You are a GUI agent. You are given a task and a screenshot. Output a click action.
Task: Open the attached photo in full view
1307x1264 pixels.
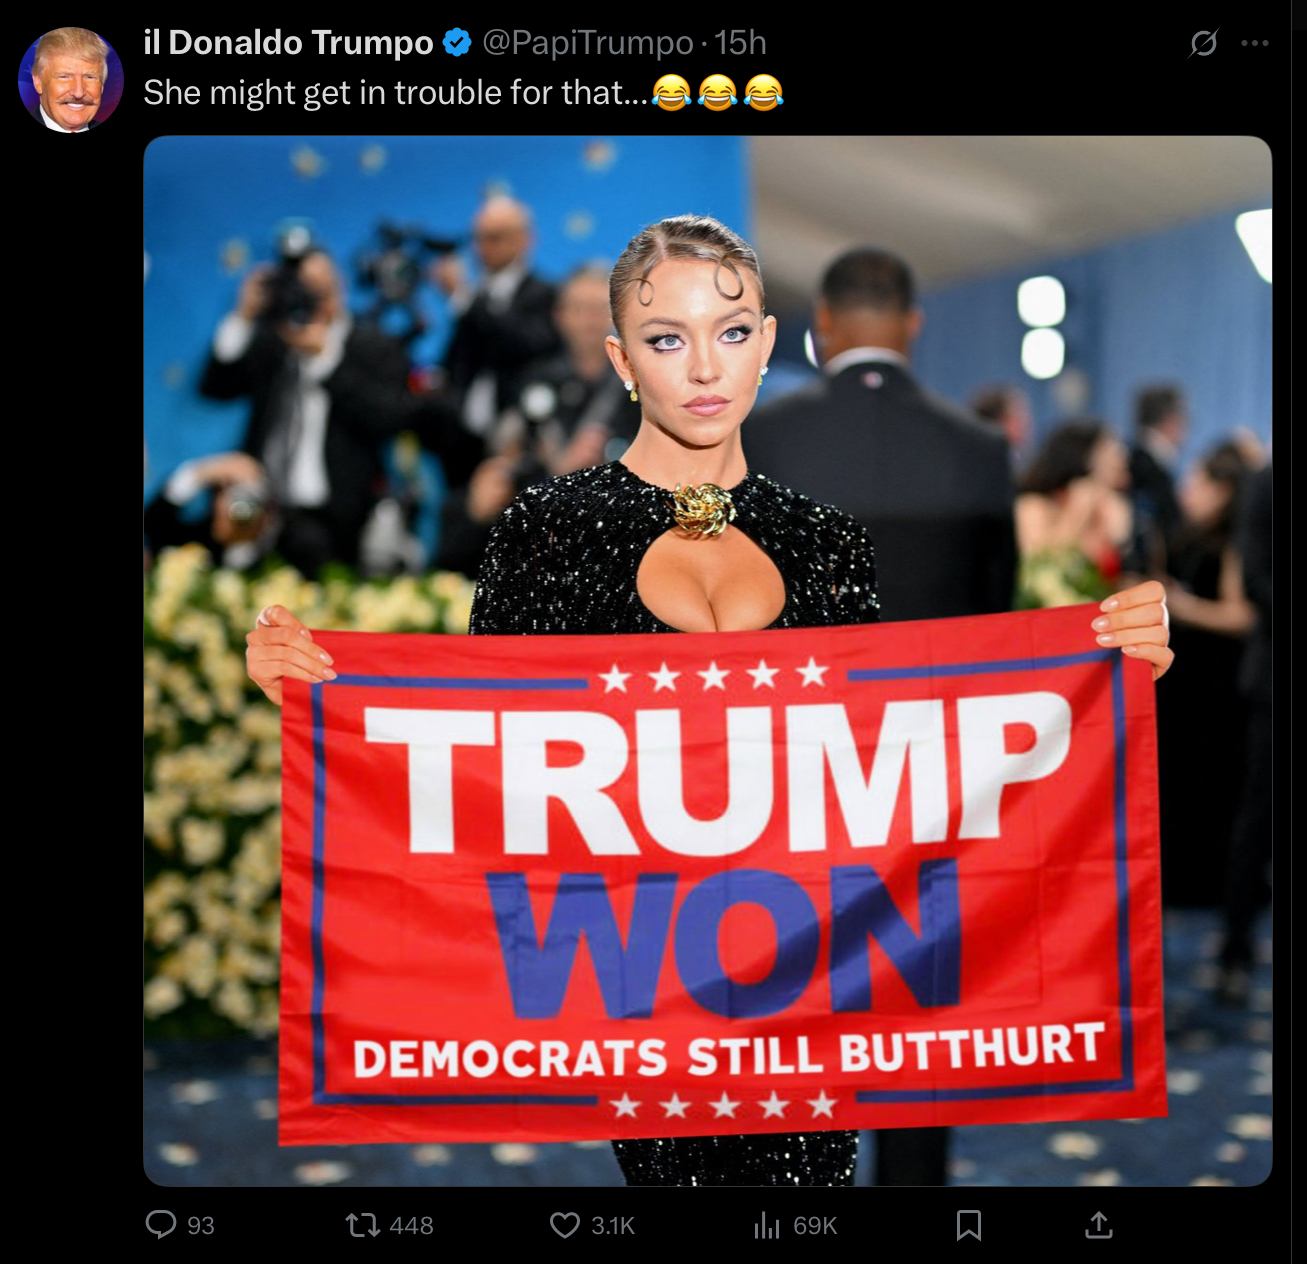click(708, 661)
